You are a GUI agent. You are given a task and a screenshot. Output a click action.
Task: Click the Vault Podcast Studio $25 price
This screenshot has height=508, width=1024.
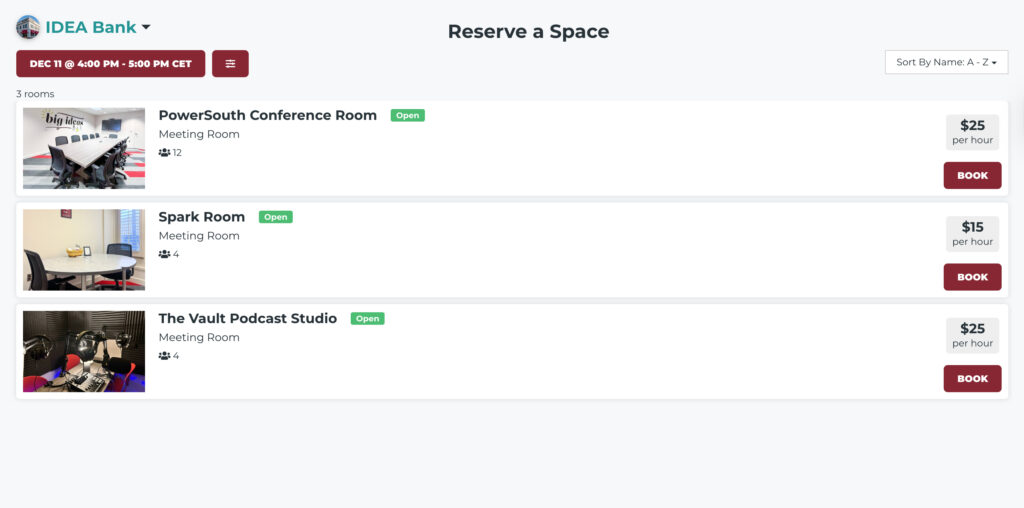pyautogui.click(x=972, y=336)
